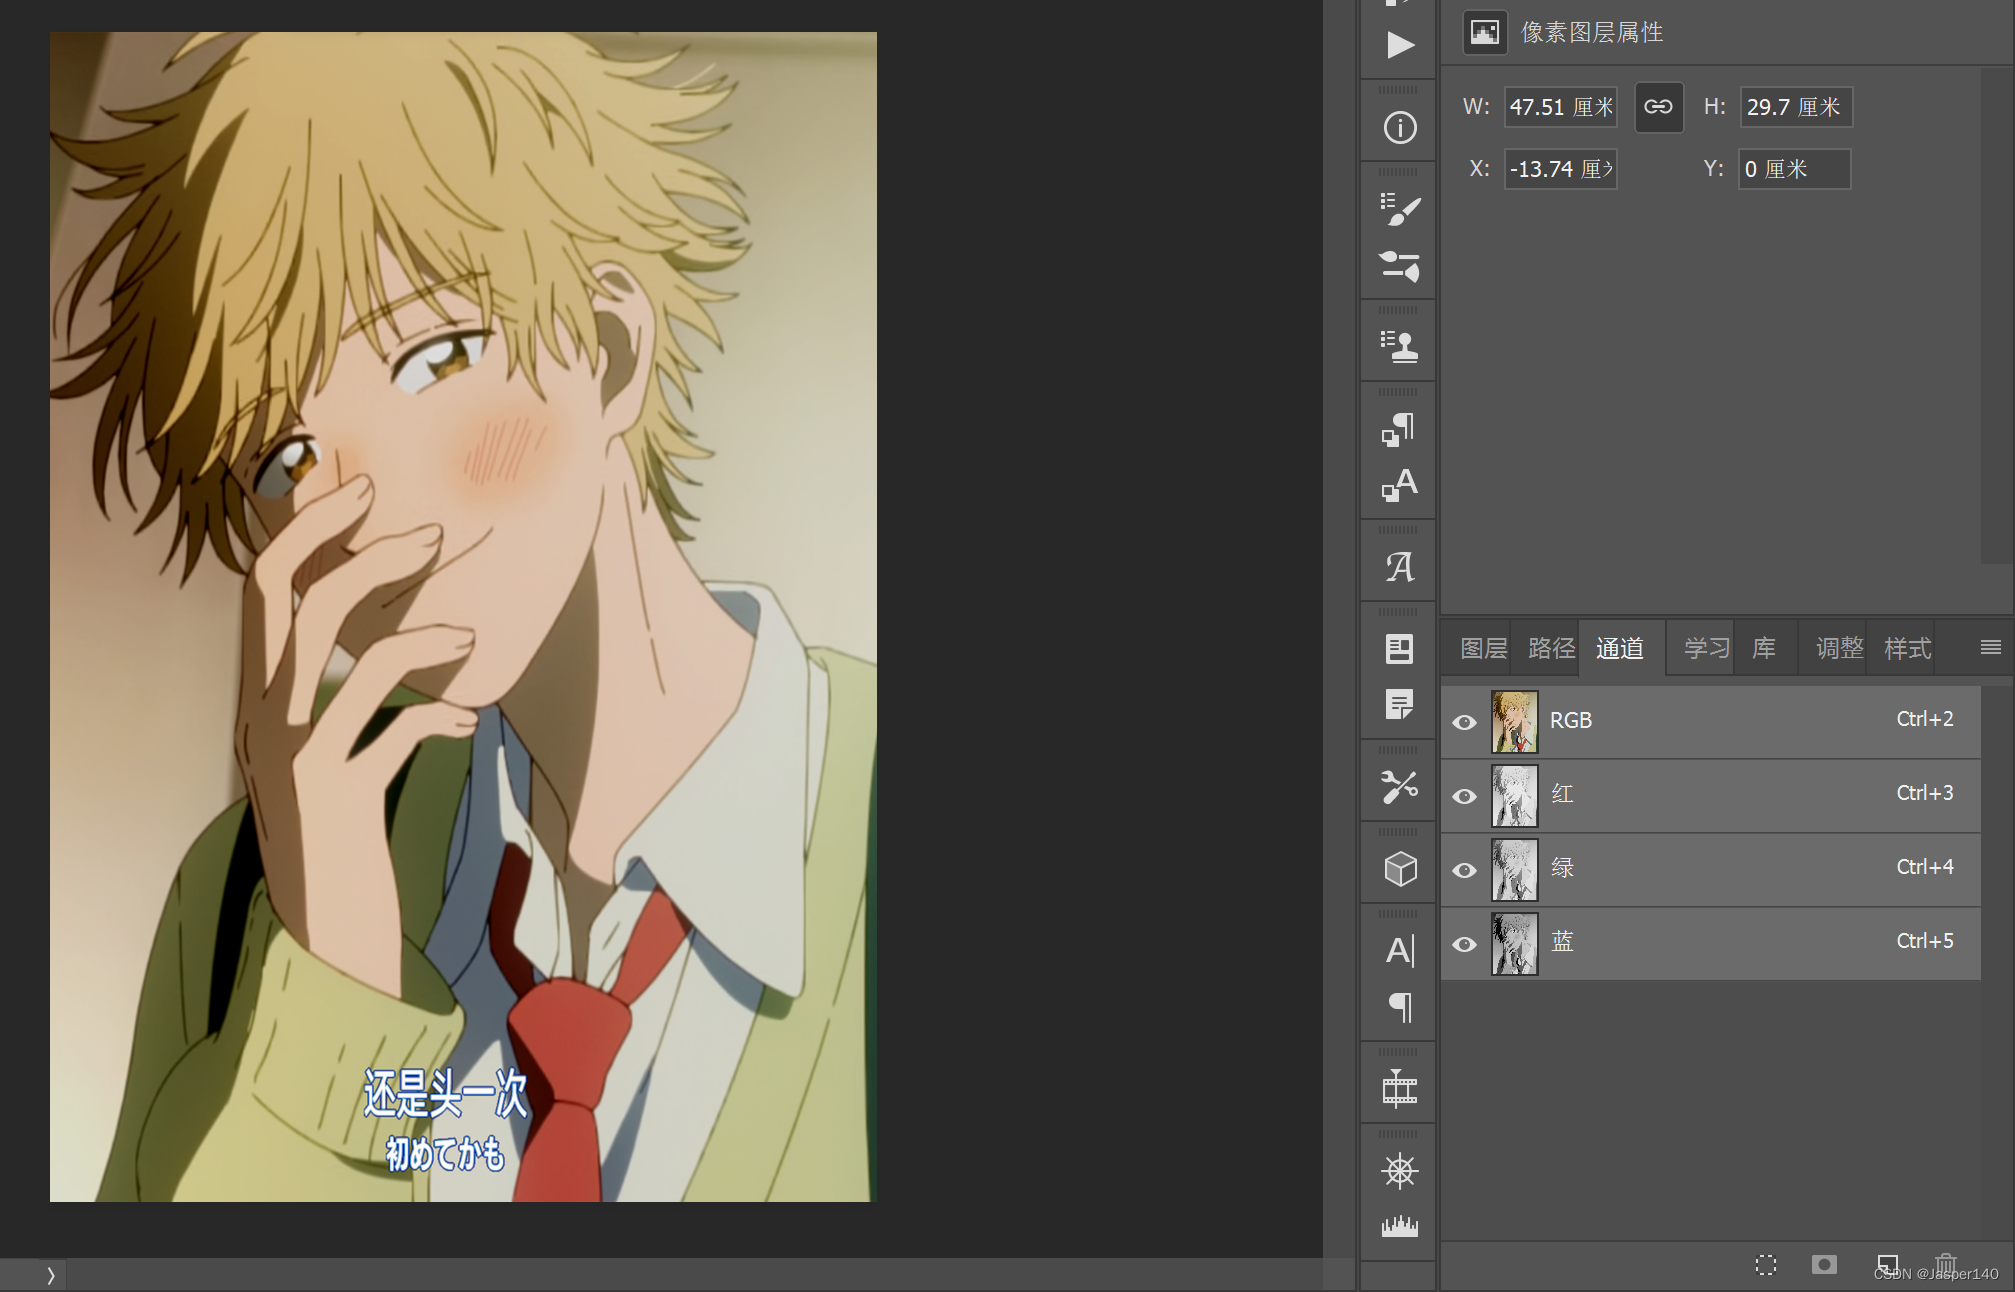
Task: Hide the RGB composite channel eye
Action: point(1465,722)
